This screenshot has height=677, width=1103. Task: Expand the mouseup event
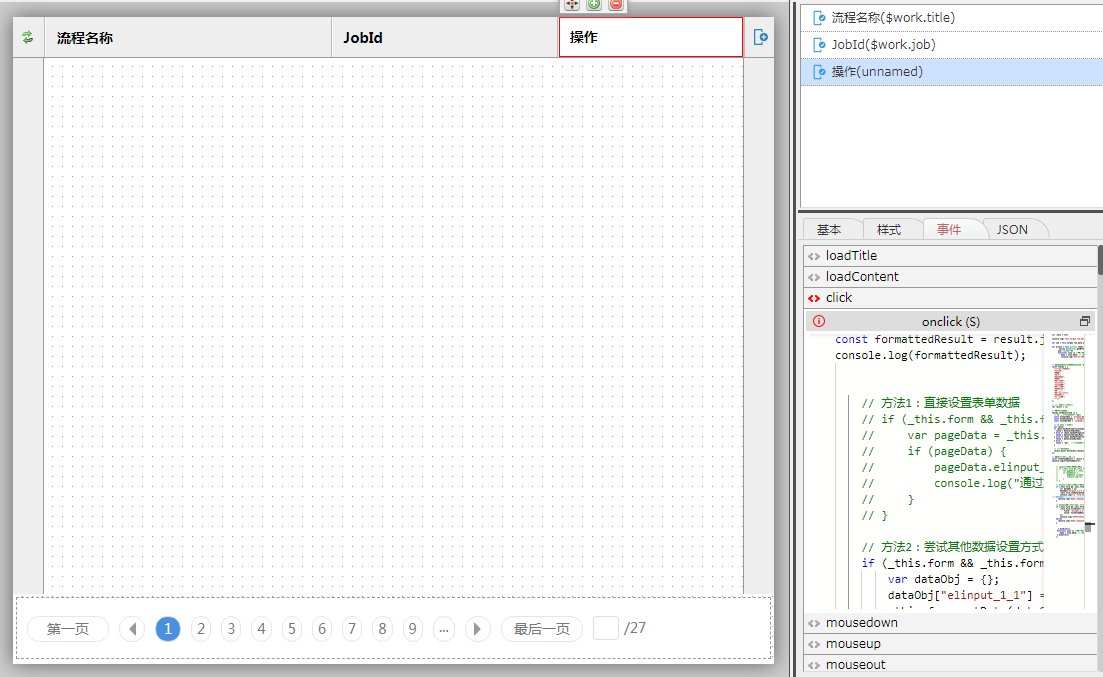pos(951,644)
